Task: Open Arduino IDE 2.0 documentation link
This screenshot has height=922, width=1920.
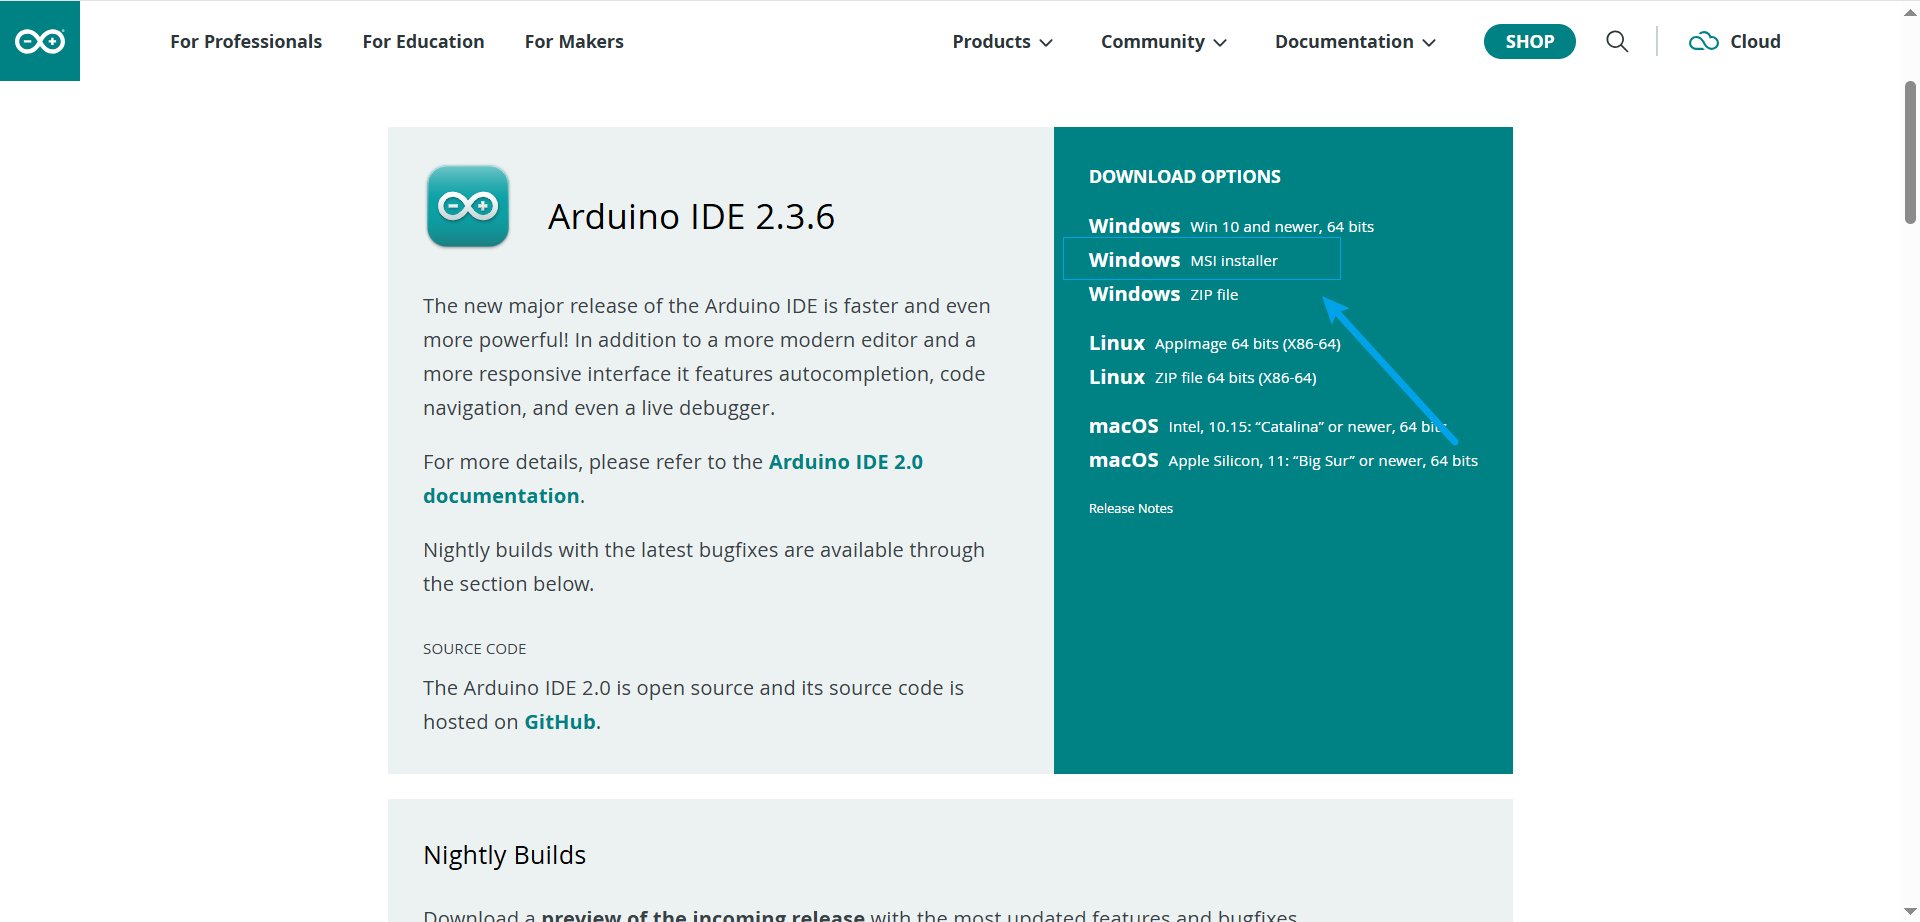Action: [x=673, y=479]
